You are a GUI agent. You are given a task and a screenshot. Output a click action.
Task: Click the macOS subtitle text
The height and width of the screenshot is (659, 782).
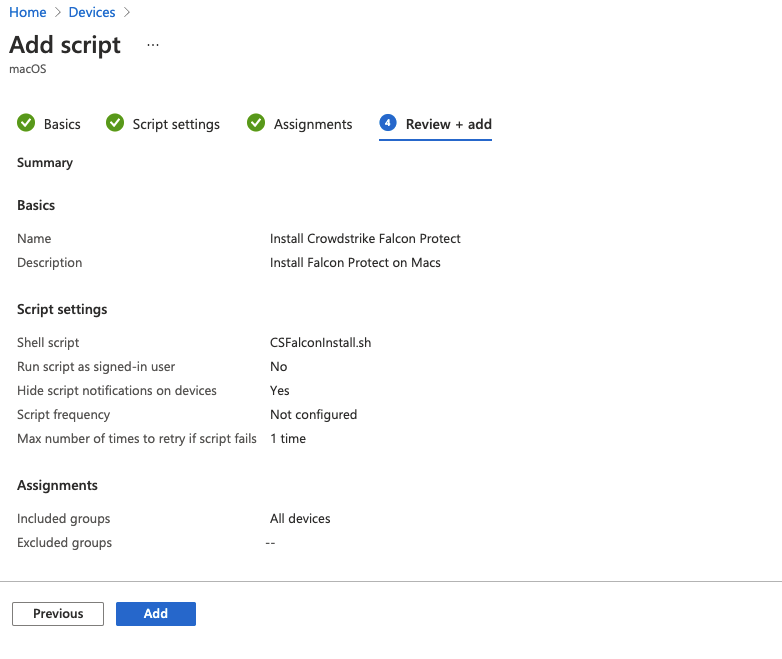point(27,69)
